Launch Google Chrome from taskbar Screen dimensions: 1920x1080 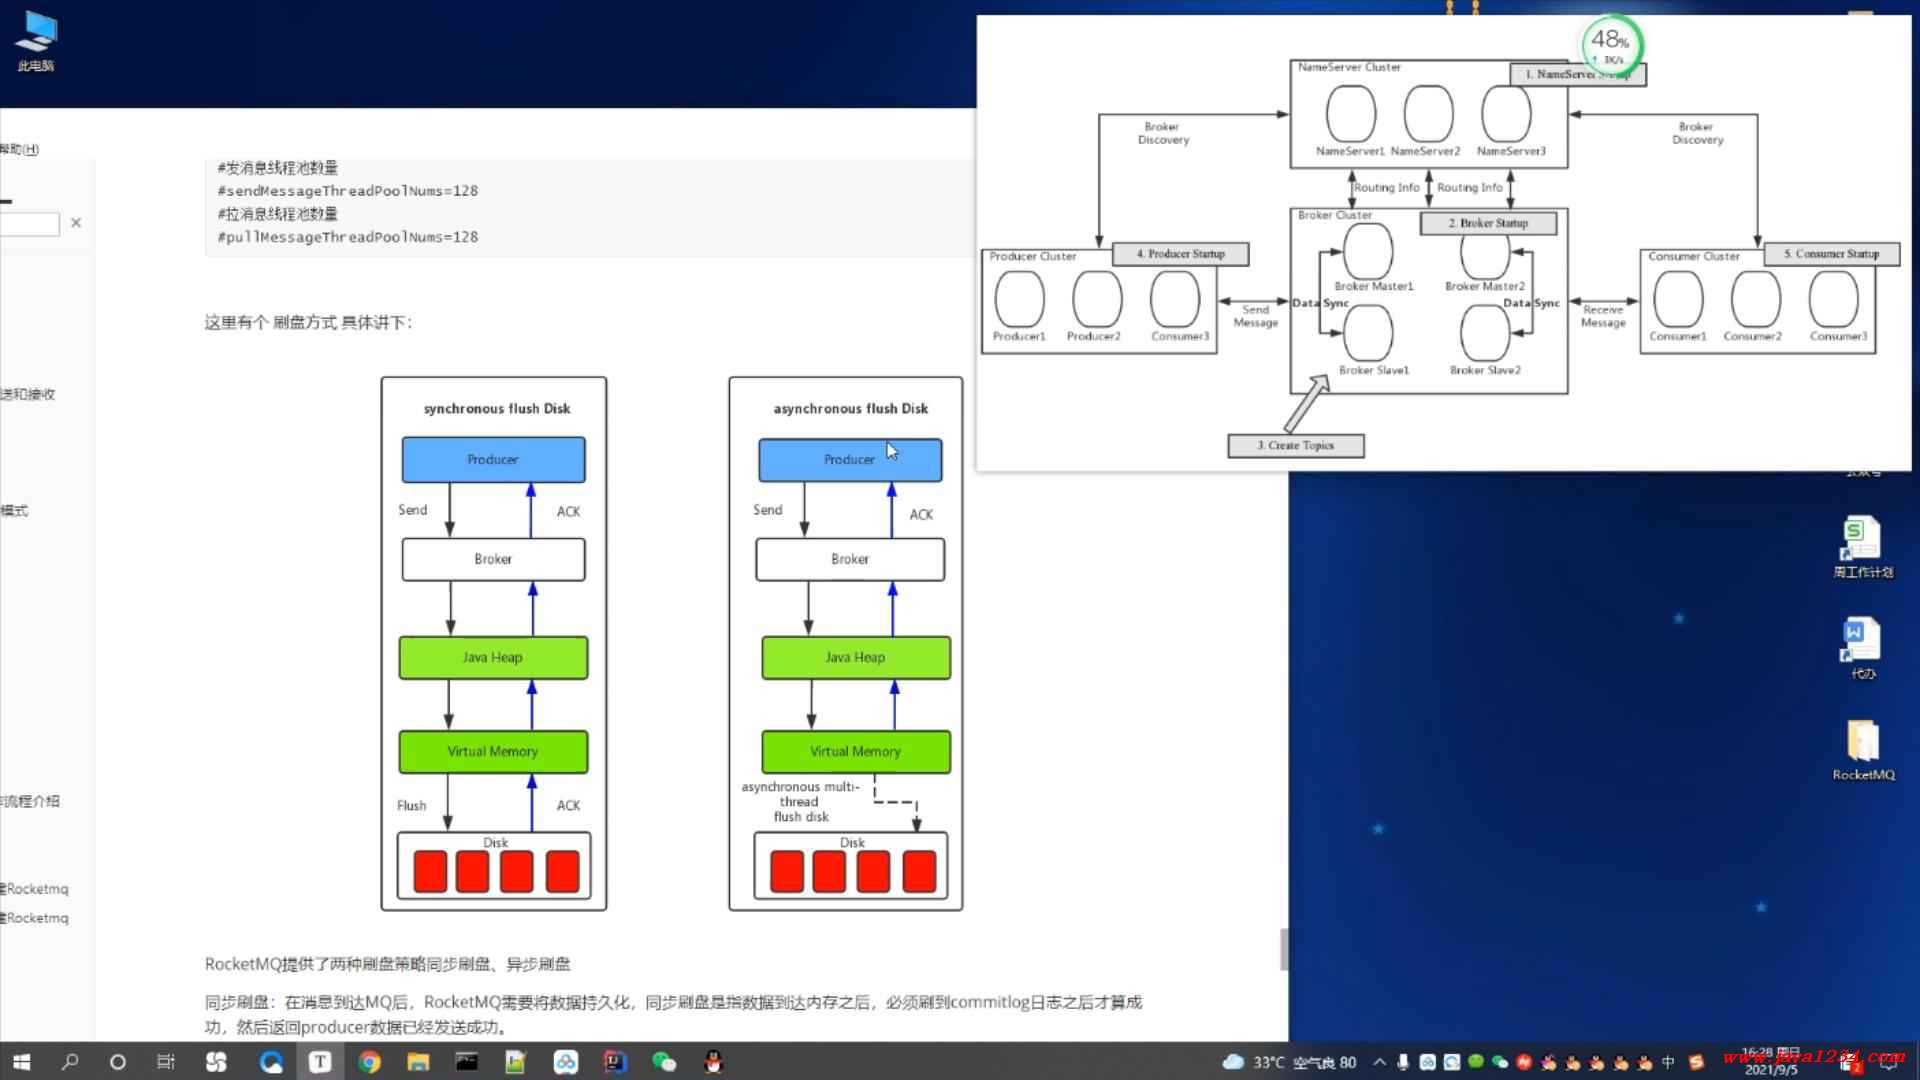[x=369, y=1062]
